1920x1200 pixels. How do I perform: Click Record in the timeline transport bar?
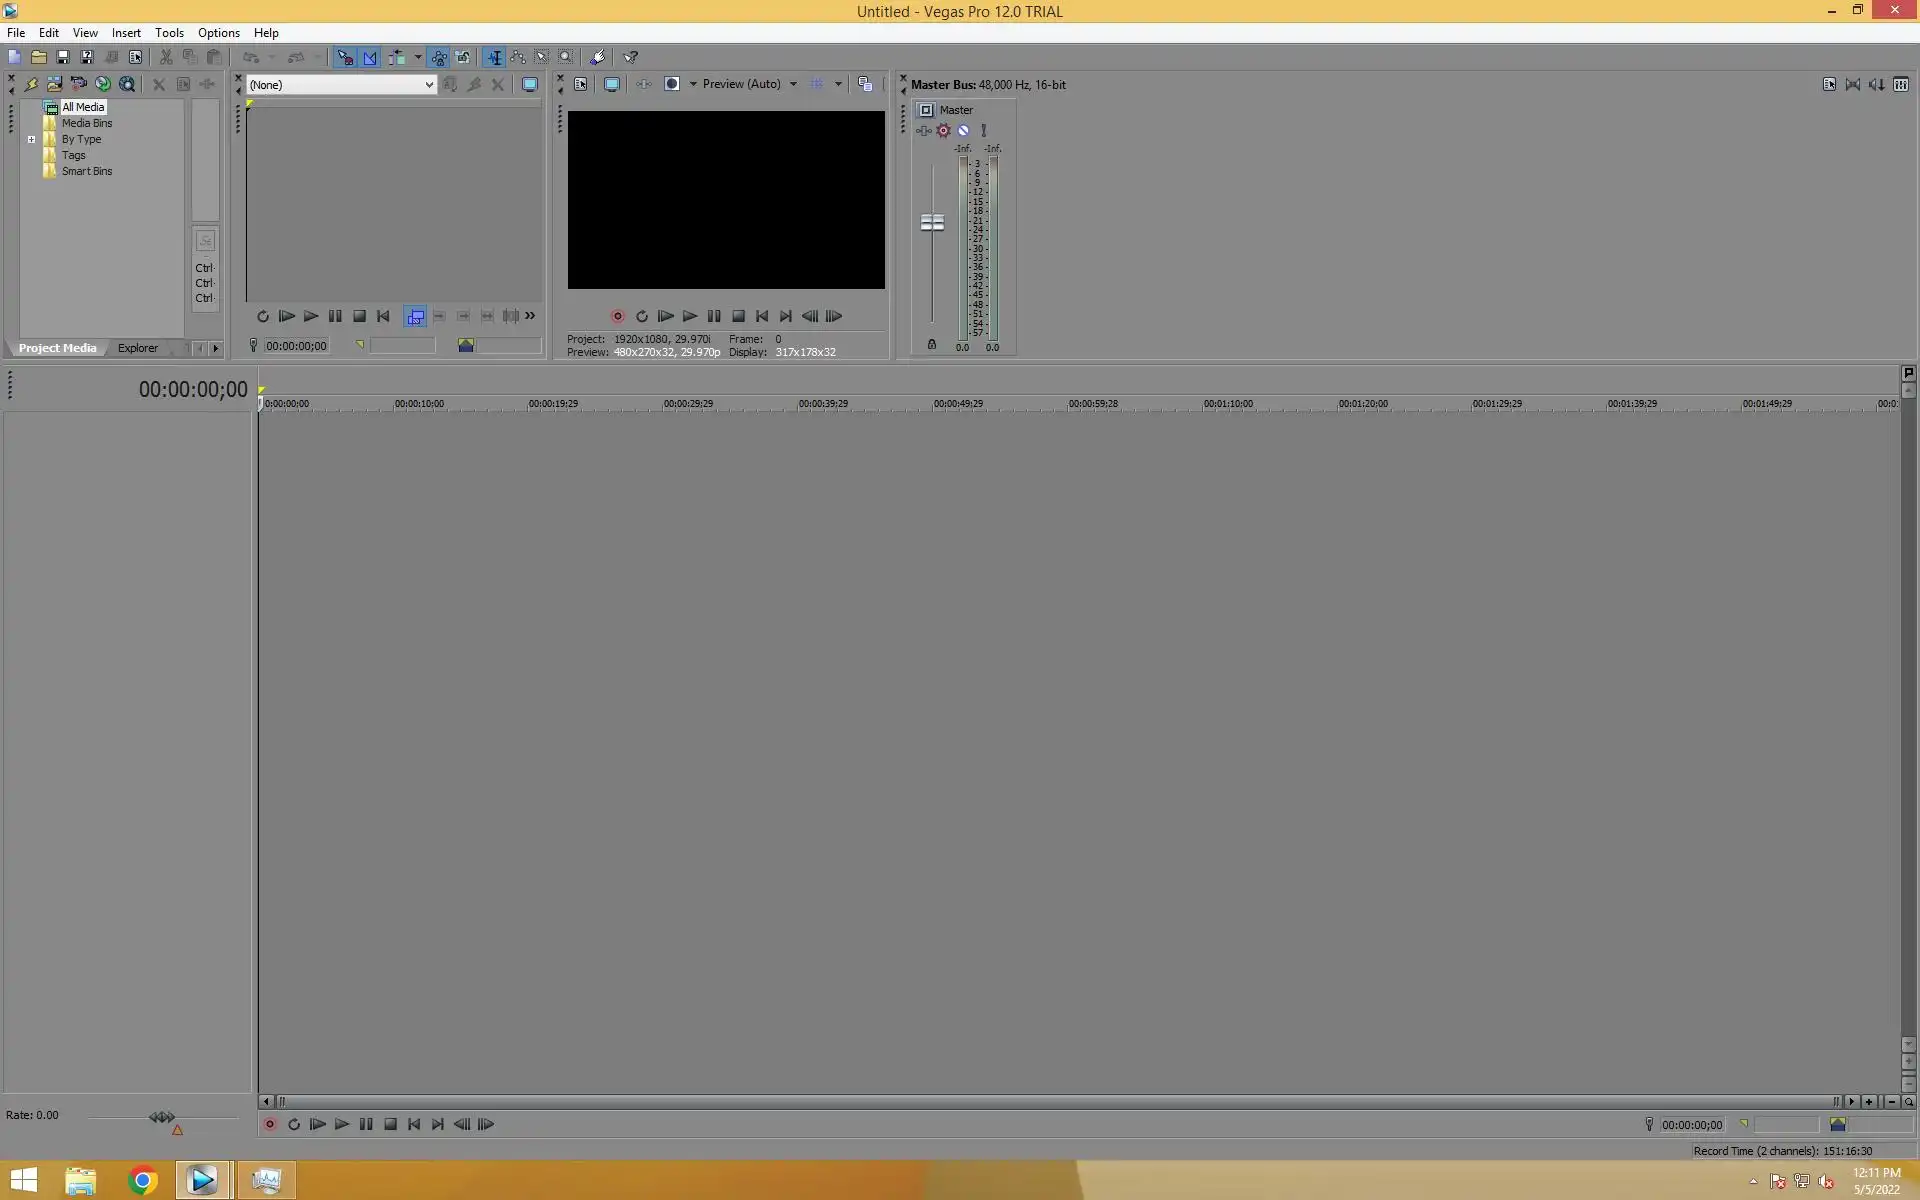tap(269, 1124)
